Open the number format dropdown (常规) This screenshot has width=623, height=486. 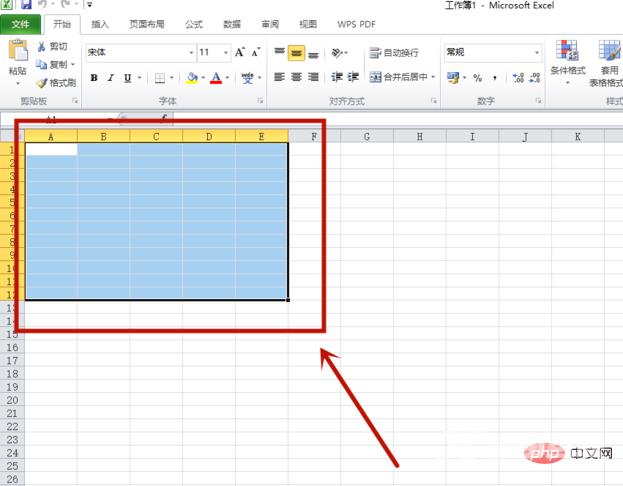click(x=537, y=52)
